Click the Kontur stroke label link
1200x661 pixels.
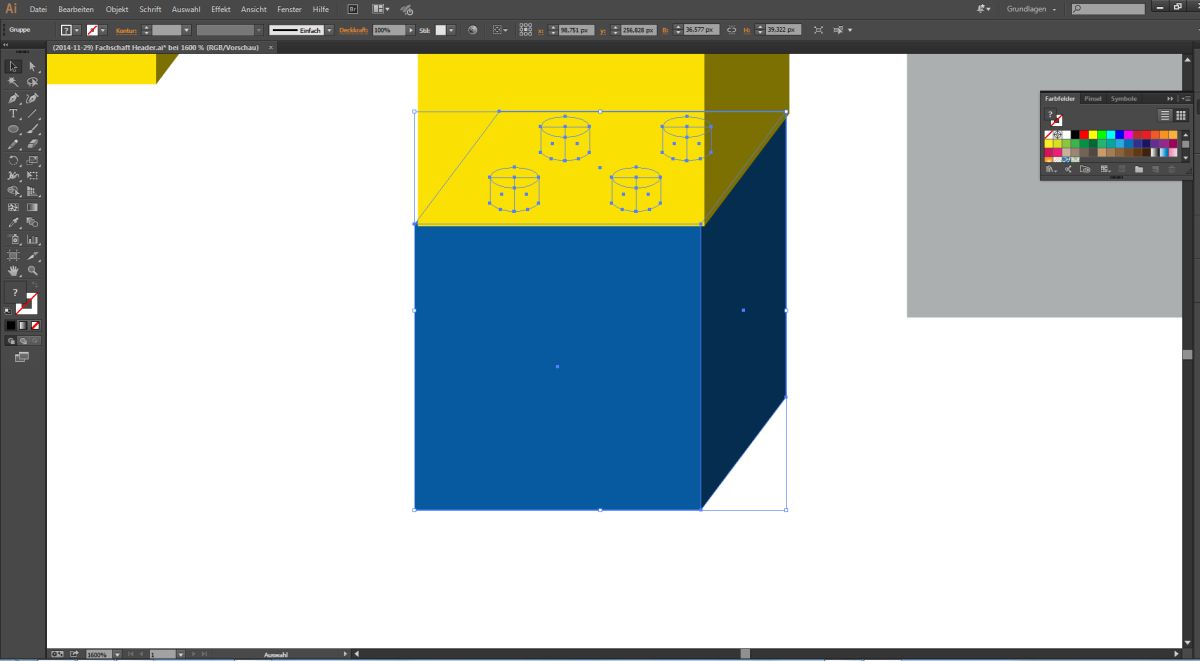pos(126,30)
